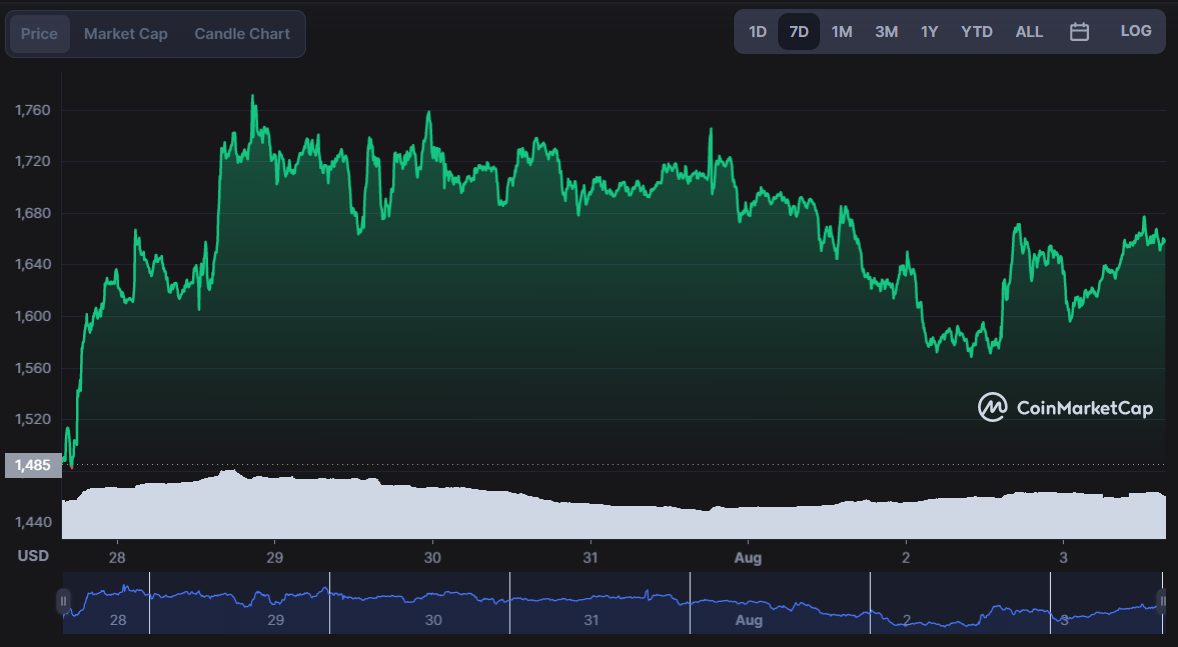The width and height of the screenshot is (1178, 647).
Task: Click the 1,440 y-axis label
Action: 32,522
